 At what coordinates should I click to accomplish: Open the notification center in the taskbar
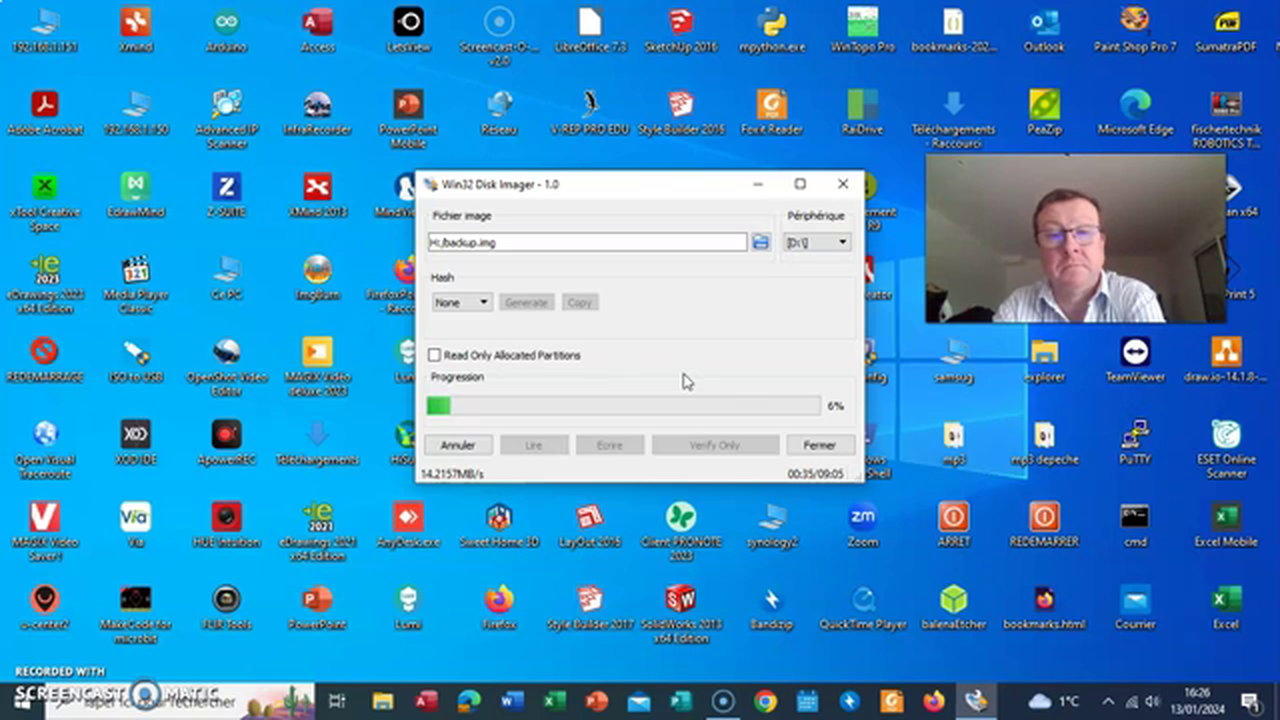pos(1250,701)
